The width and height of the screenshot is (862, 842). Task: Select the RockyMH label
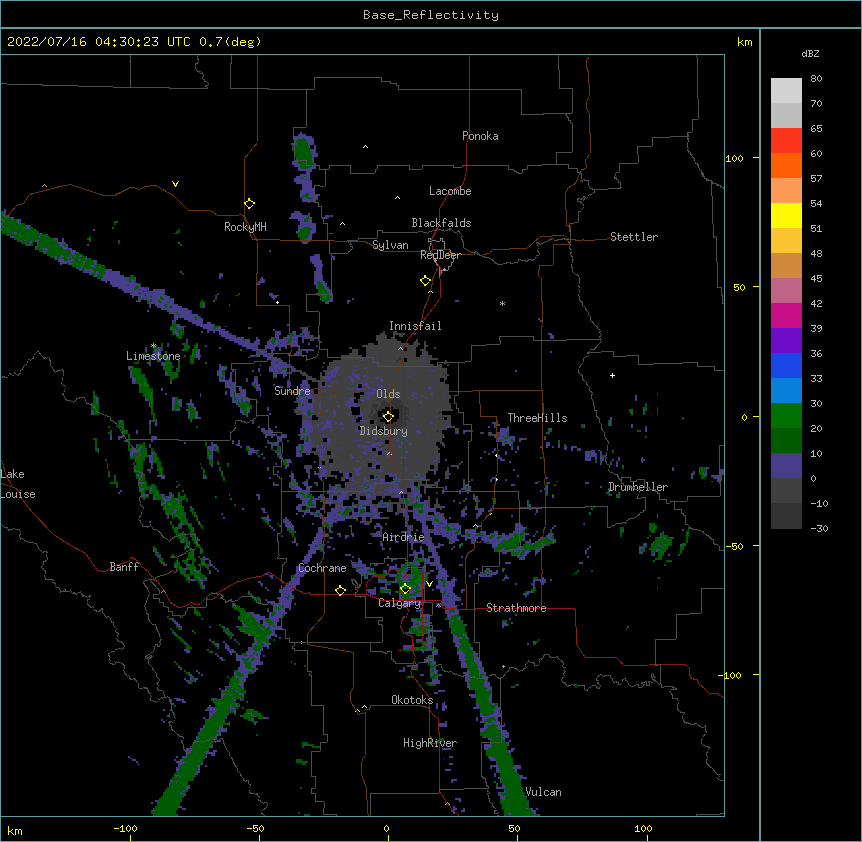(x=245, y=227)
